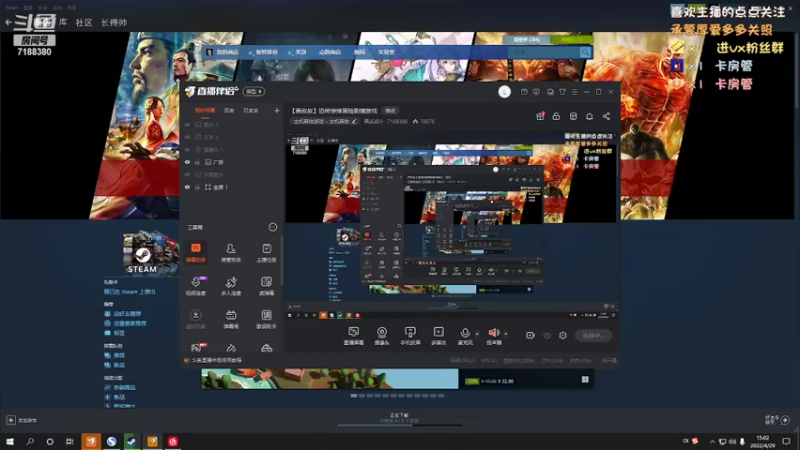Image resolution: width=800 pixels, height=450 pixels.
Task: Click the start streaming button at bottom right
Action: 593,335
